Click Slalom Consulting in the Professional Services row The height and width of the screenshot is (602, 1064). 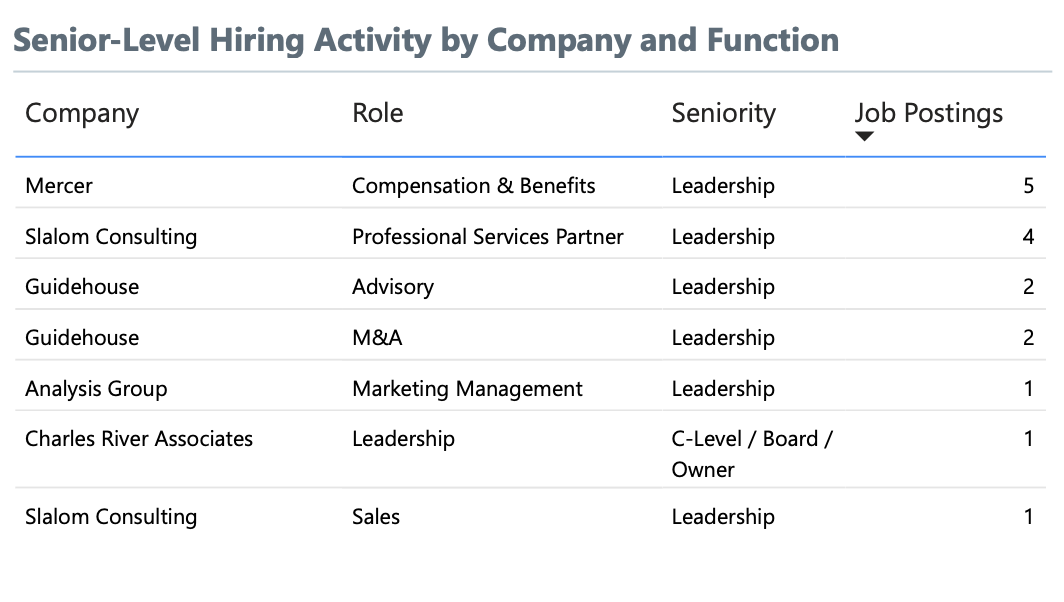click(x=111, y=237)
